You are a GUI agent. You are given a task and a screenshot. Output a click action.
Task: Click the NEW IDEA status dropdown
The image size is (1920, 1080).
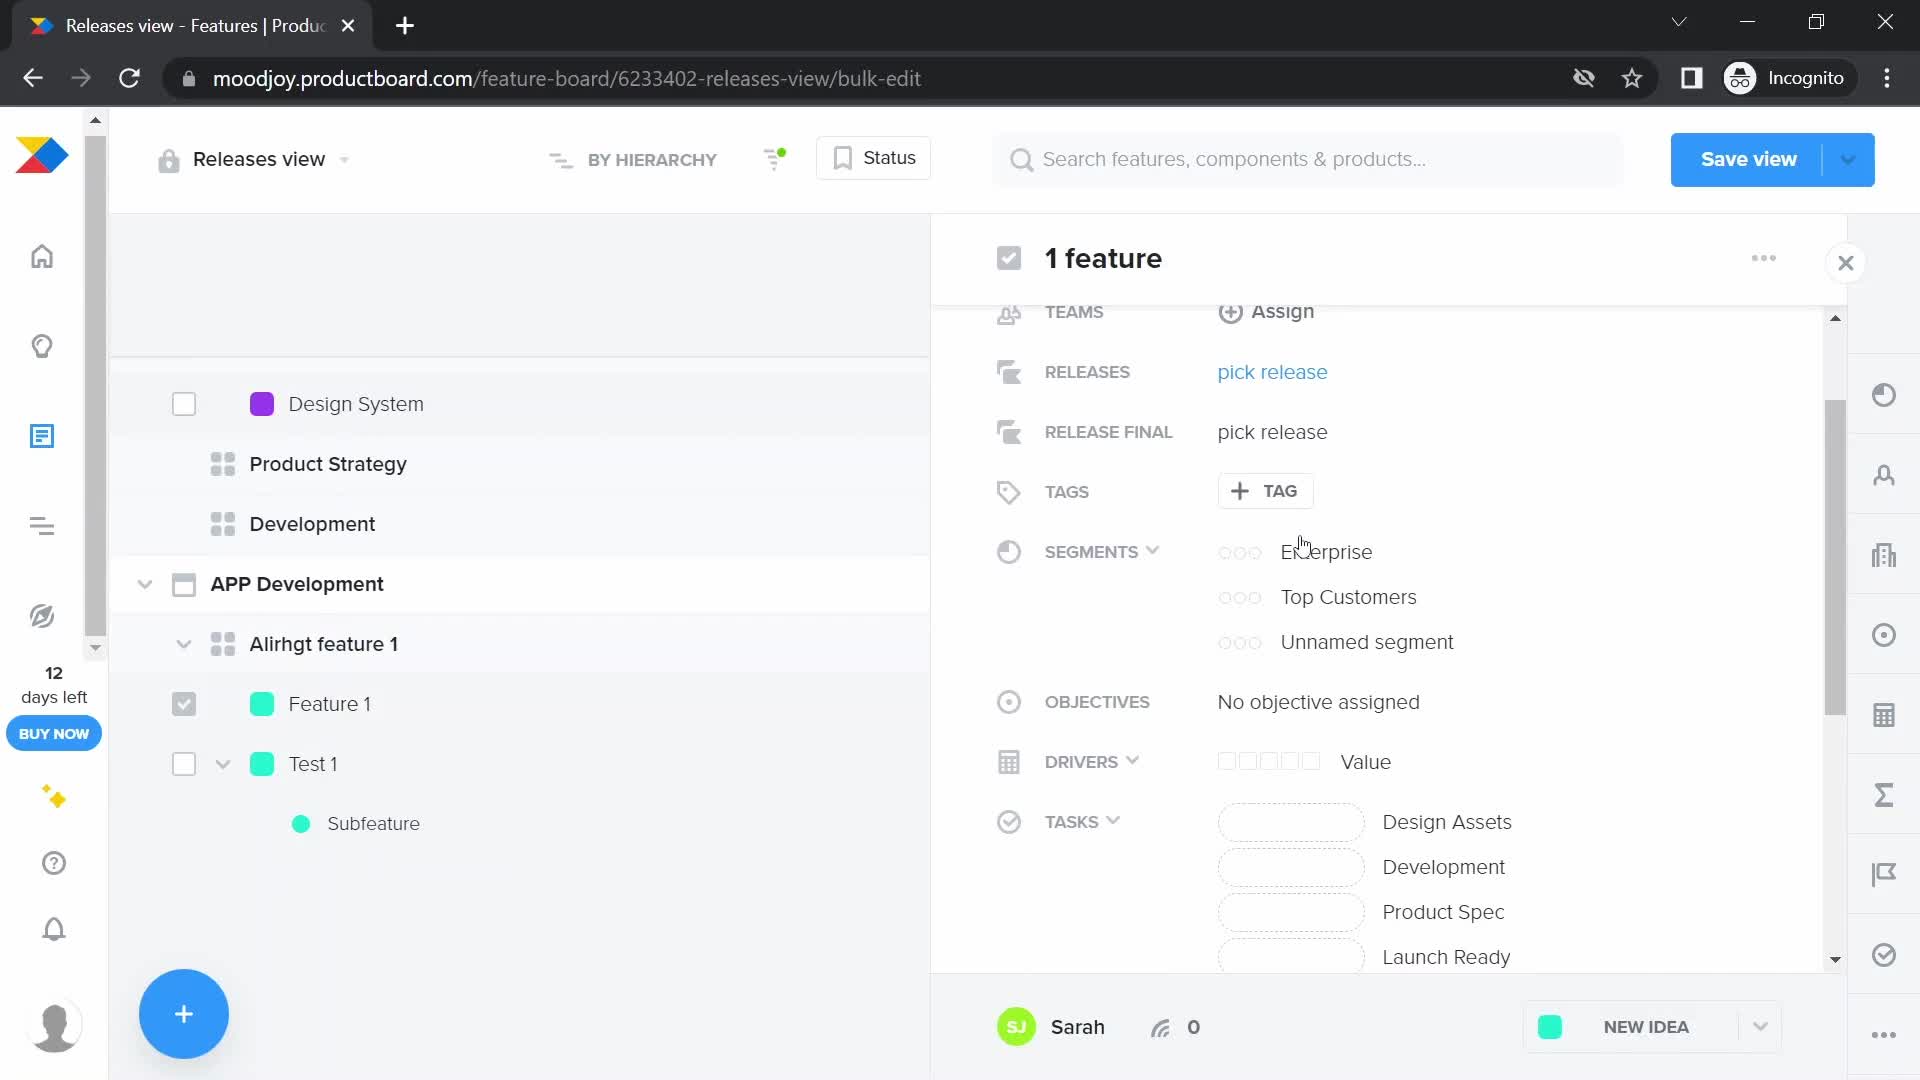point(1763,1027)
